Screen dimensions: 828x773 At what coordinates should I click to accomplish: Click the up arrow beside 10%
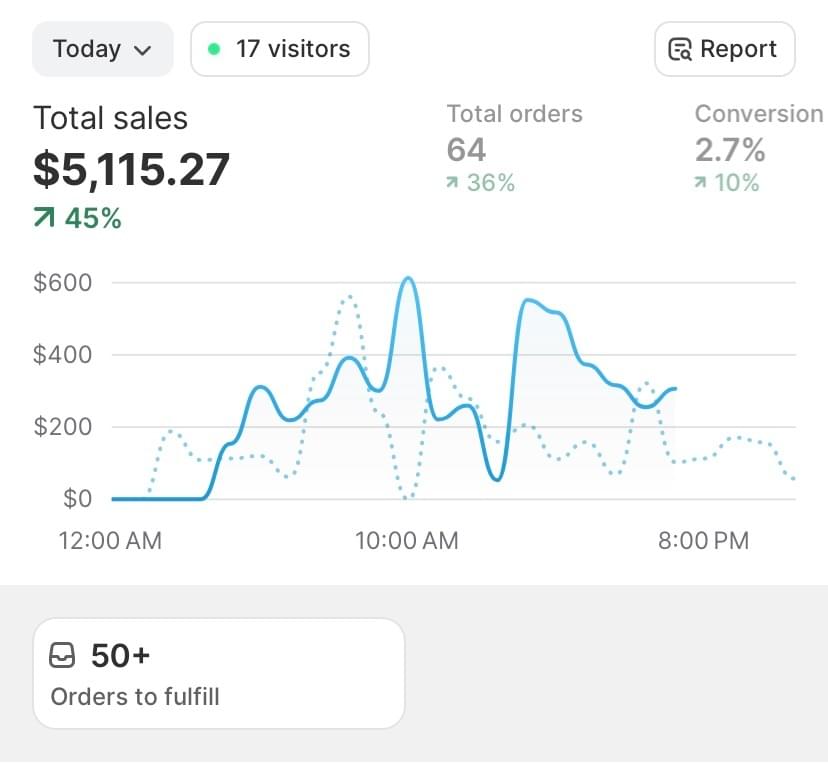pyautogui.click(x=701, y=183)
